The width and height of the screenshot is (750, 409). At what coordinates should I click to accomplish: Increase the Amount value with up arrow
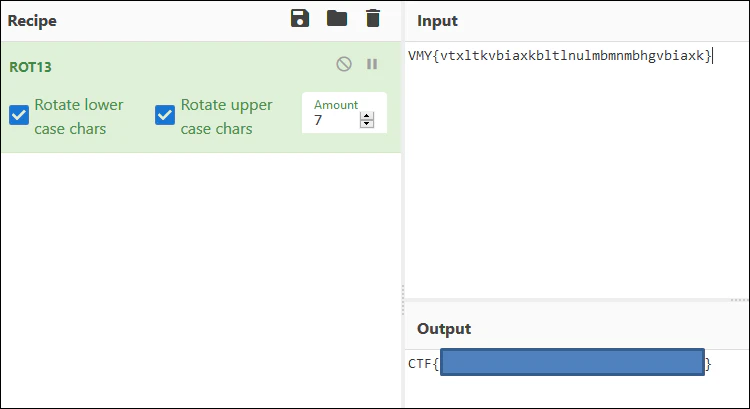[367, 116]
